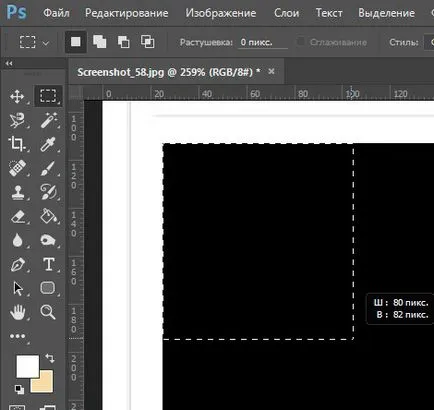Select the Horizontal Type tool
The width and height of the screenshot is (434, 410).
click(x=49, y=264)
